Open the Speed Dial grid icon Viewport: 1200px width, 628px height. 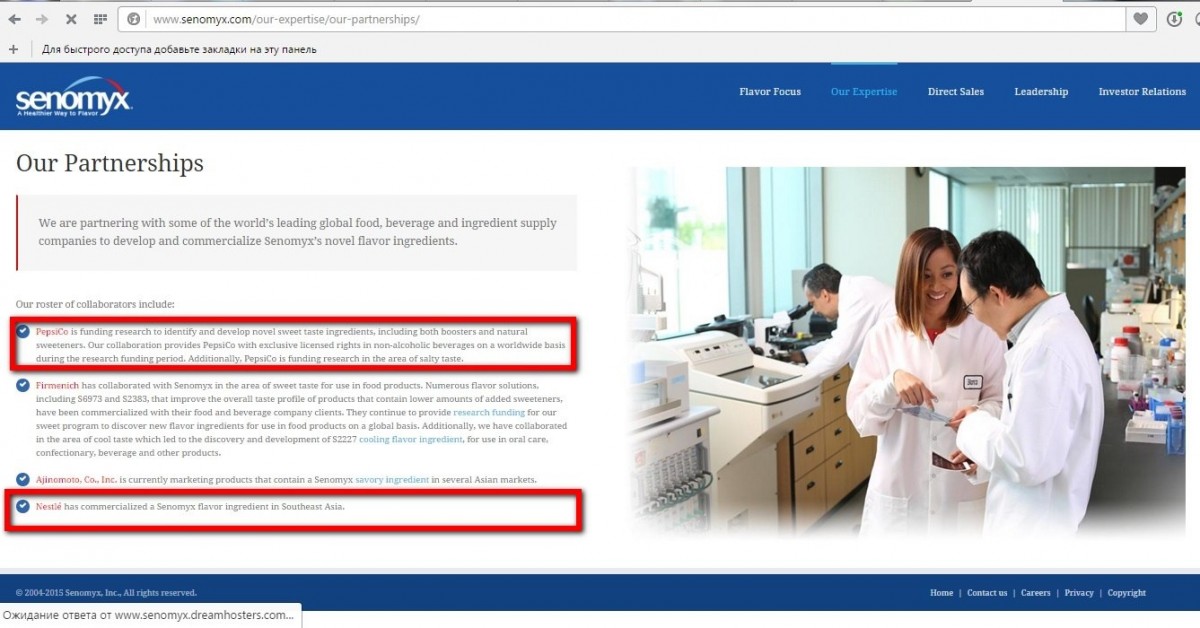(100, 19)
